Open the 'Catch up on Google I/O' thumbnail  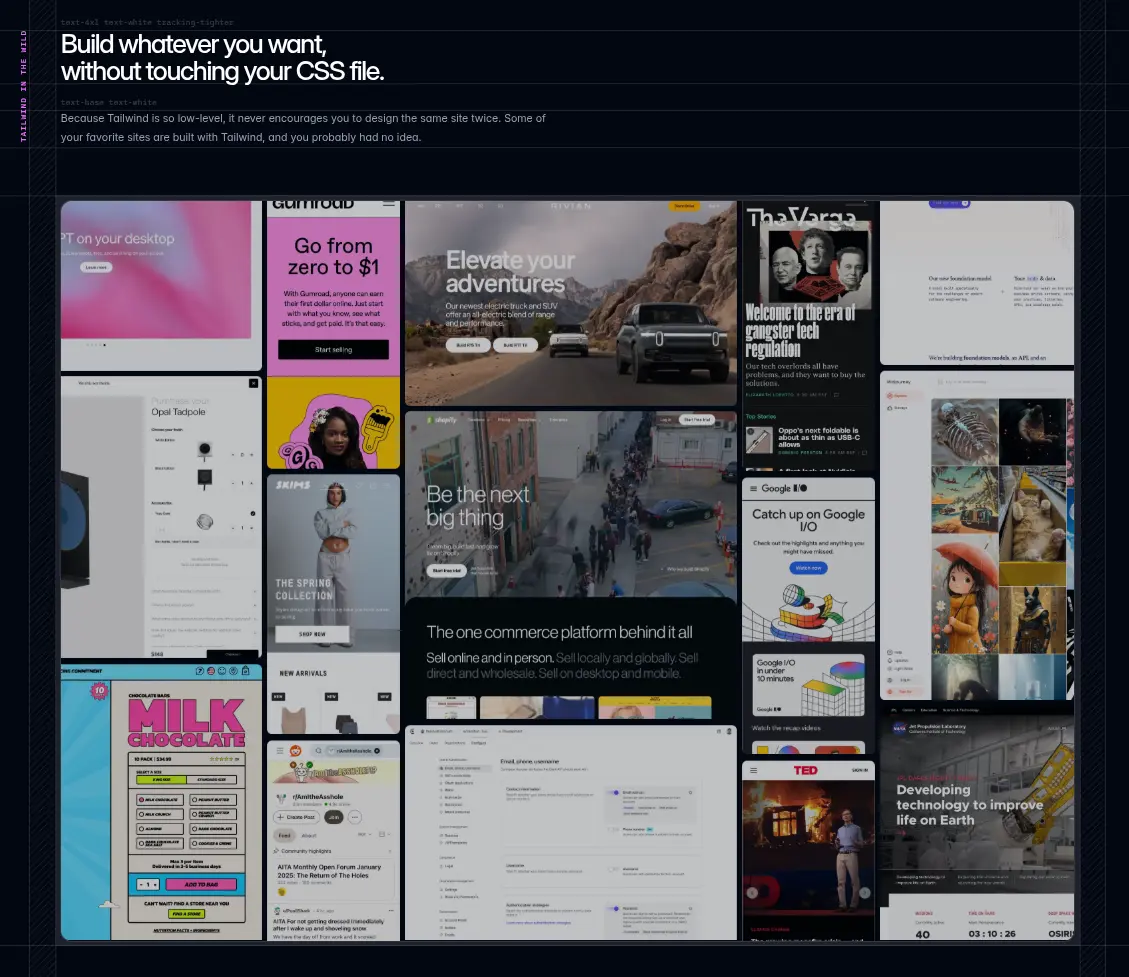[809, 616]
